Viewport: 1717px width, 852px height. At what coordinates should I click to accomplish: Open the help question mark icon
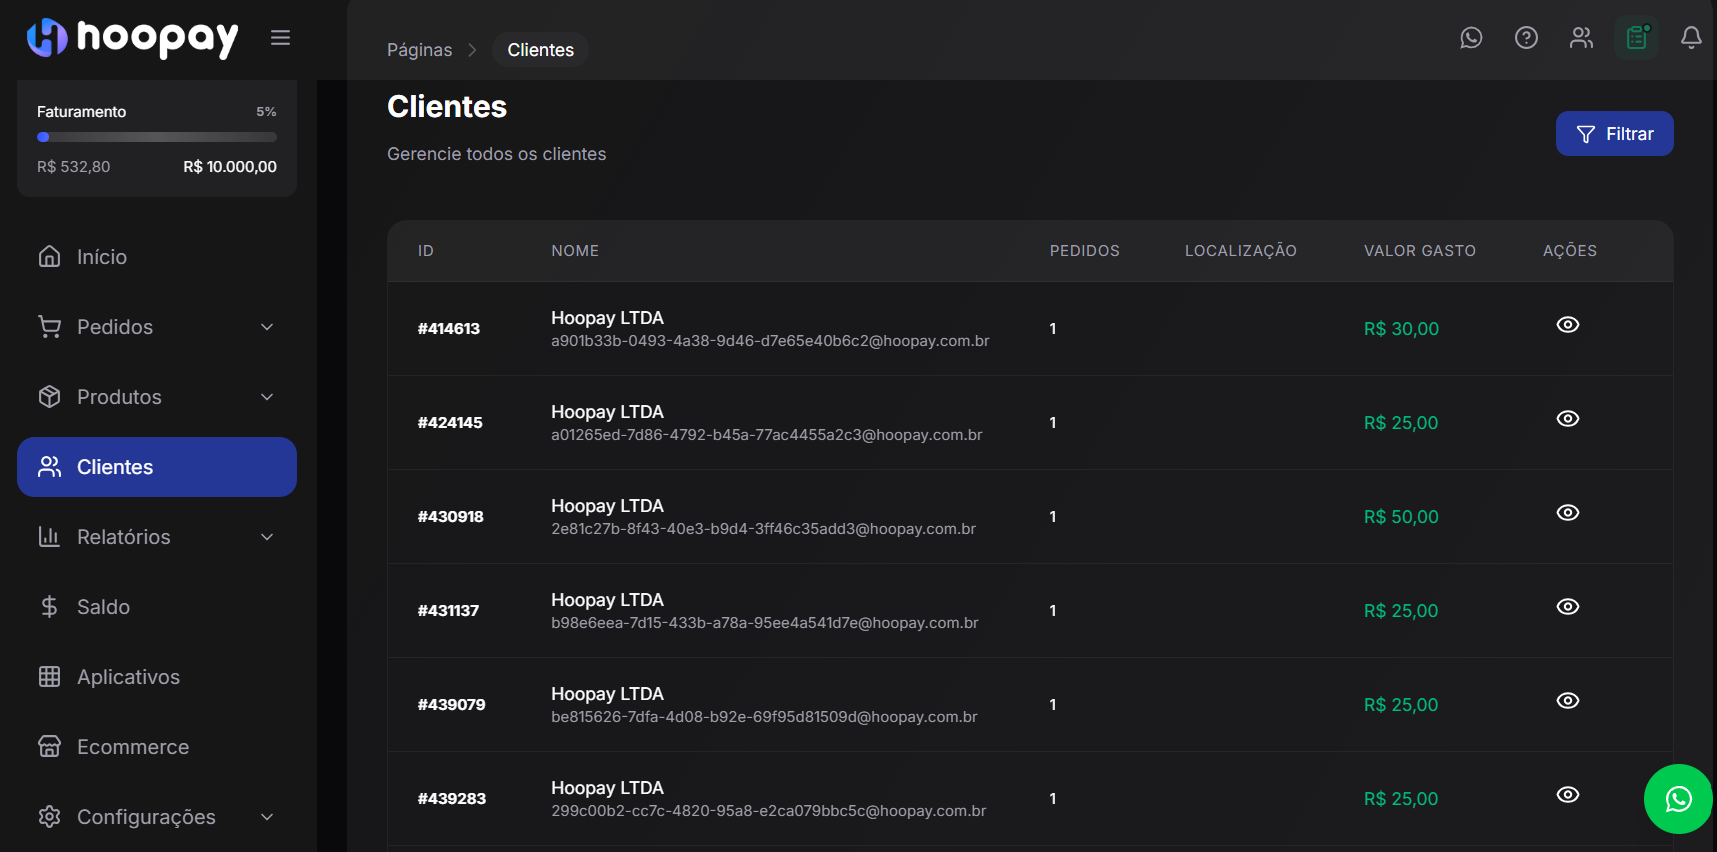(1526, 38)
